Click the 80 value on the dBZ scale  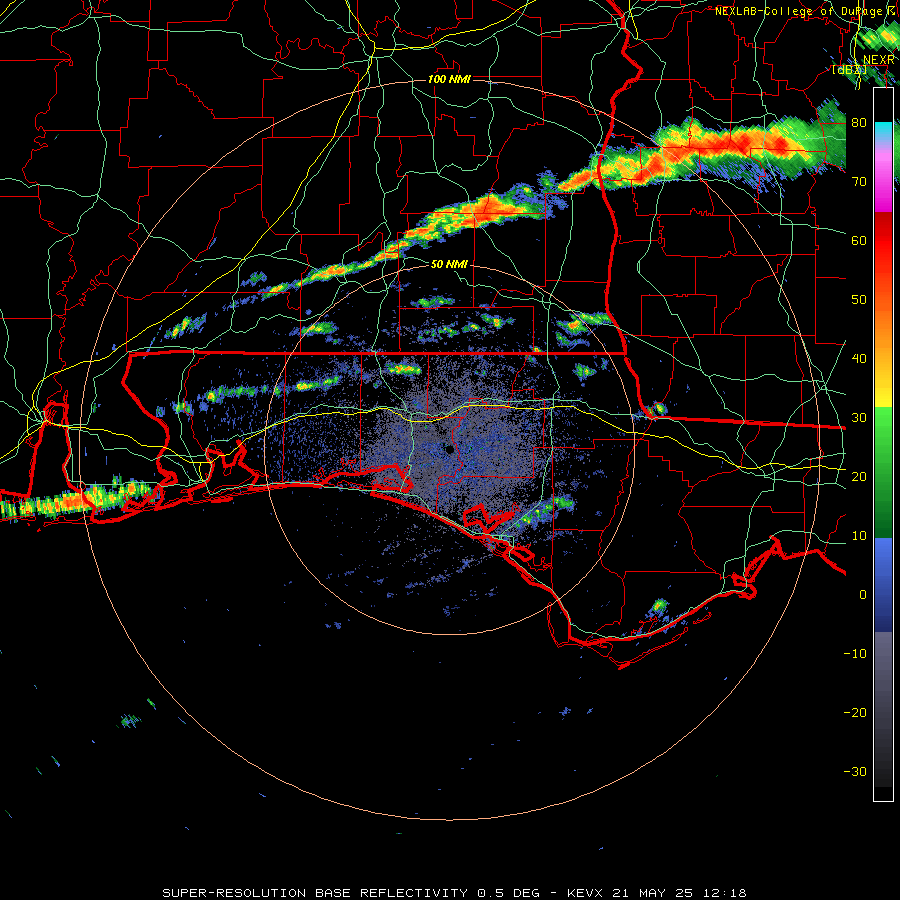coord(859,122)
